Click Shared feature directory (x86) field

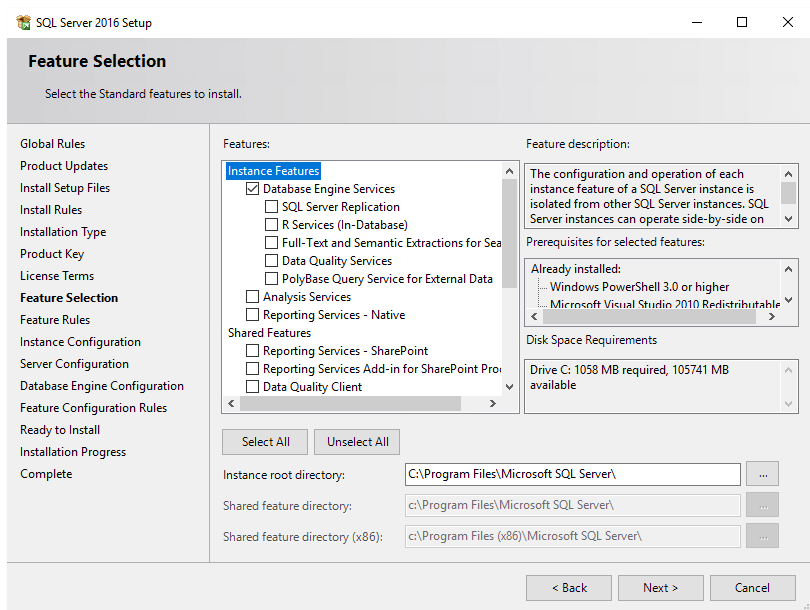click(573, 536)
